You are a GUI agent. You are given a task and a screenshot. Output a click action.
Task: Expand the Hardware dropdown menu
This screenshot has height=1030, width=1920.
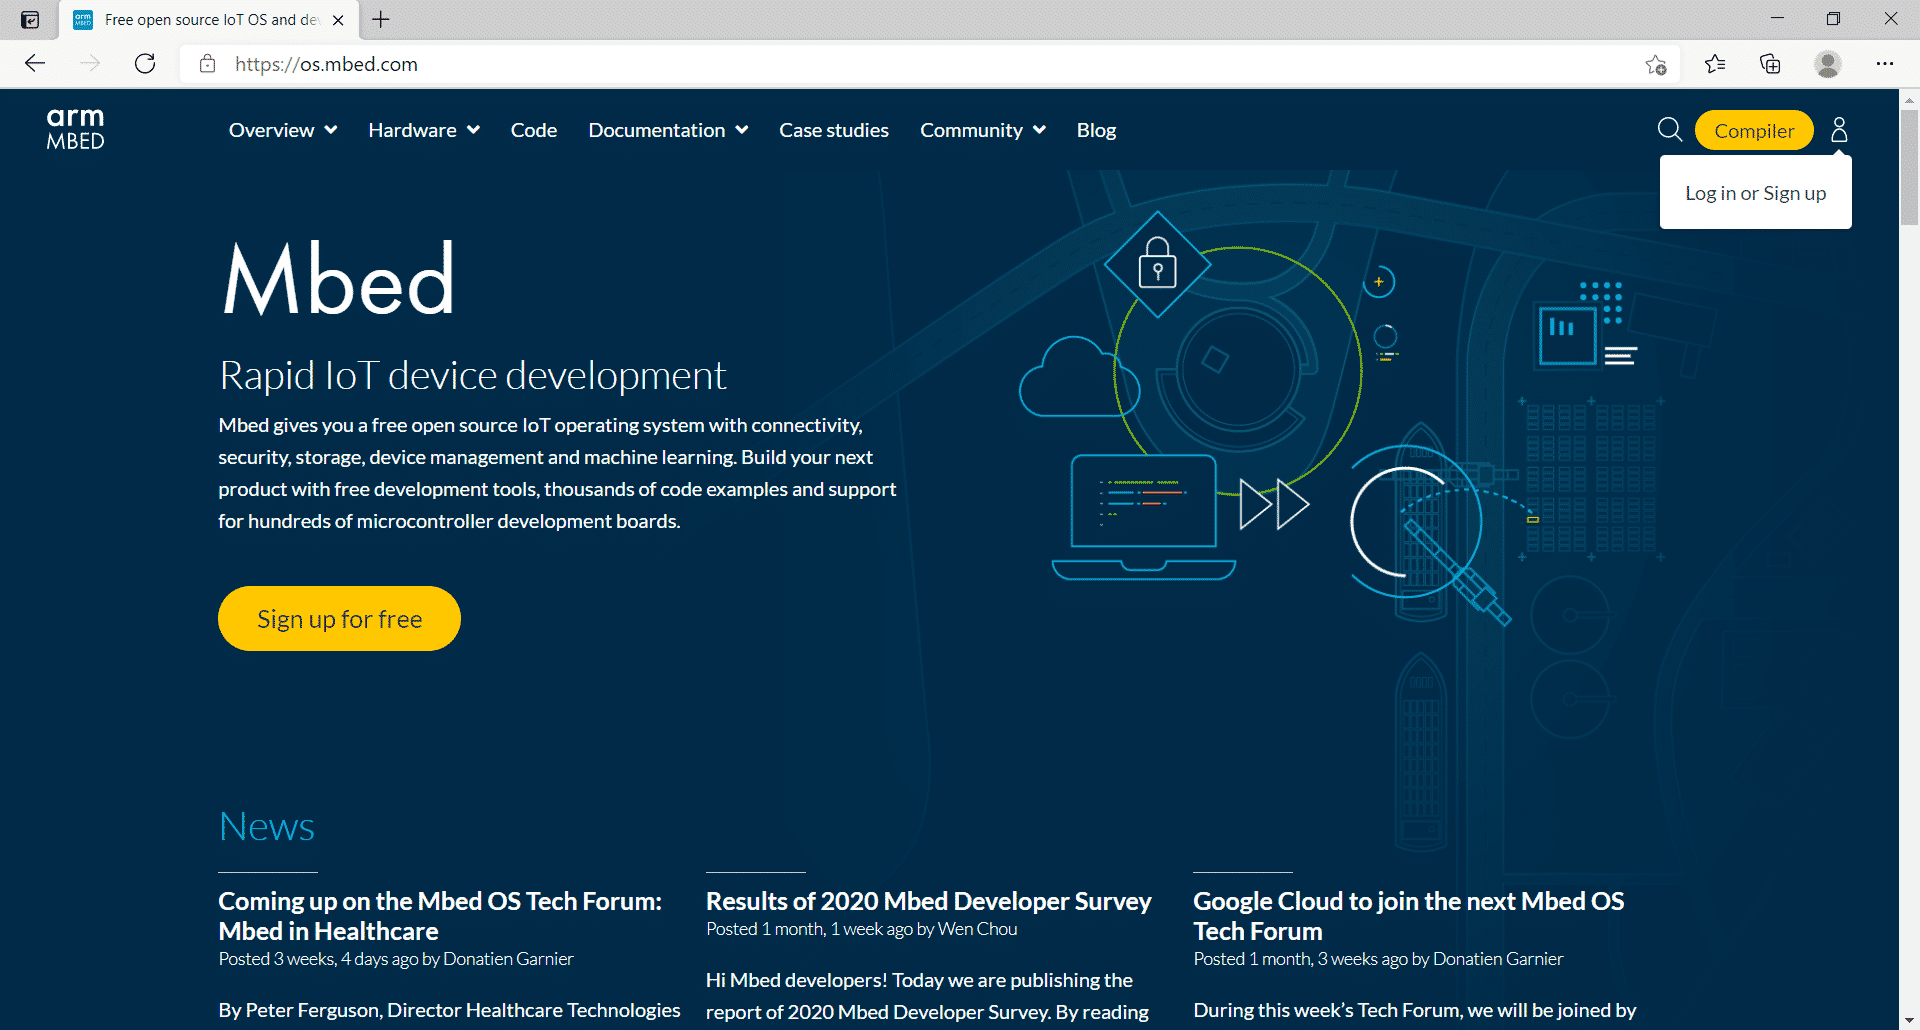422,130
